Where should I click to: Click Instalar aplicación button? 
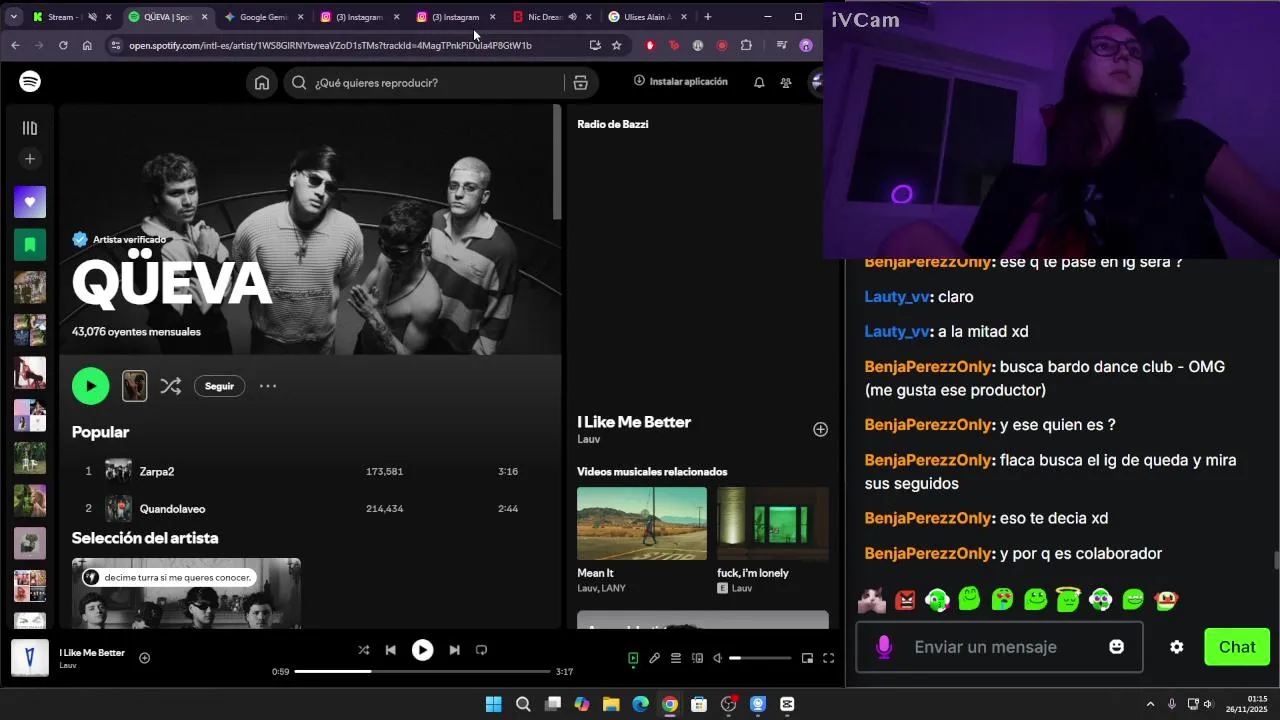click(x=681, y=81)
